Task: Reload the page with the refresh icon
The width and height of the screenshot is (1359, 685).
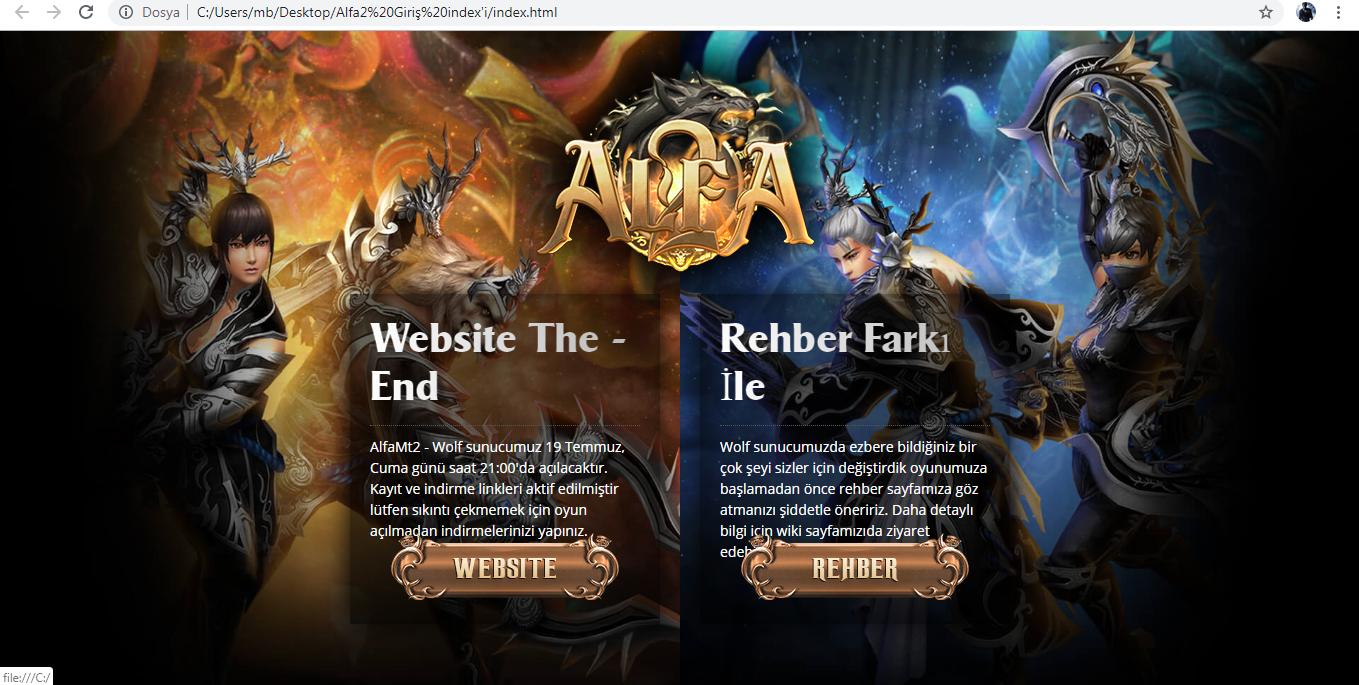Action: tap(86, 13)
